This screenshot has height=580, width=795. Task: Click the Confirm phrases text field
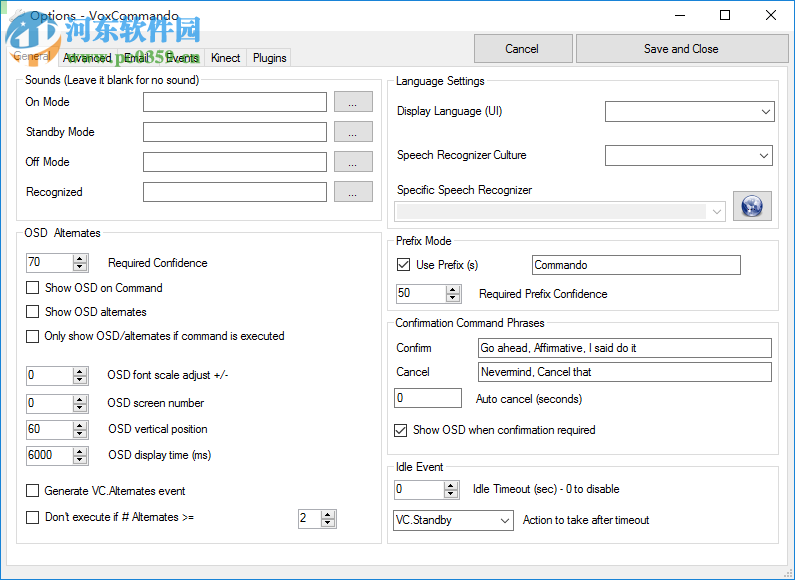(625, 348)
